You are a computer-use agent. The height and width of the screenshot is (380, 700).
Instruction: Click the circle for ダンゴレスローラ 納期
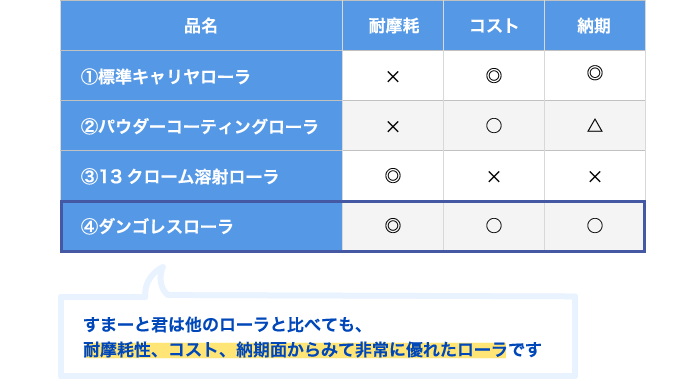click(595, 225)
